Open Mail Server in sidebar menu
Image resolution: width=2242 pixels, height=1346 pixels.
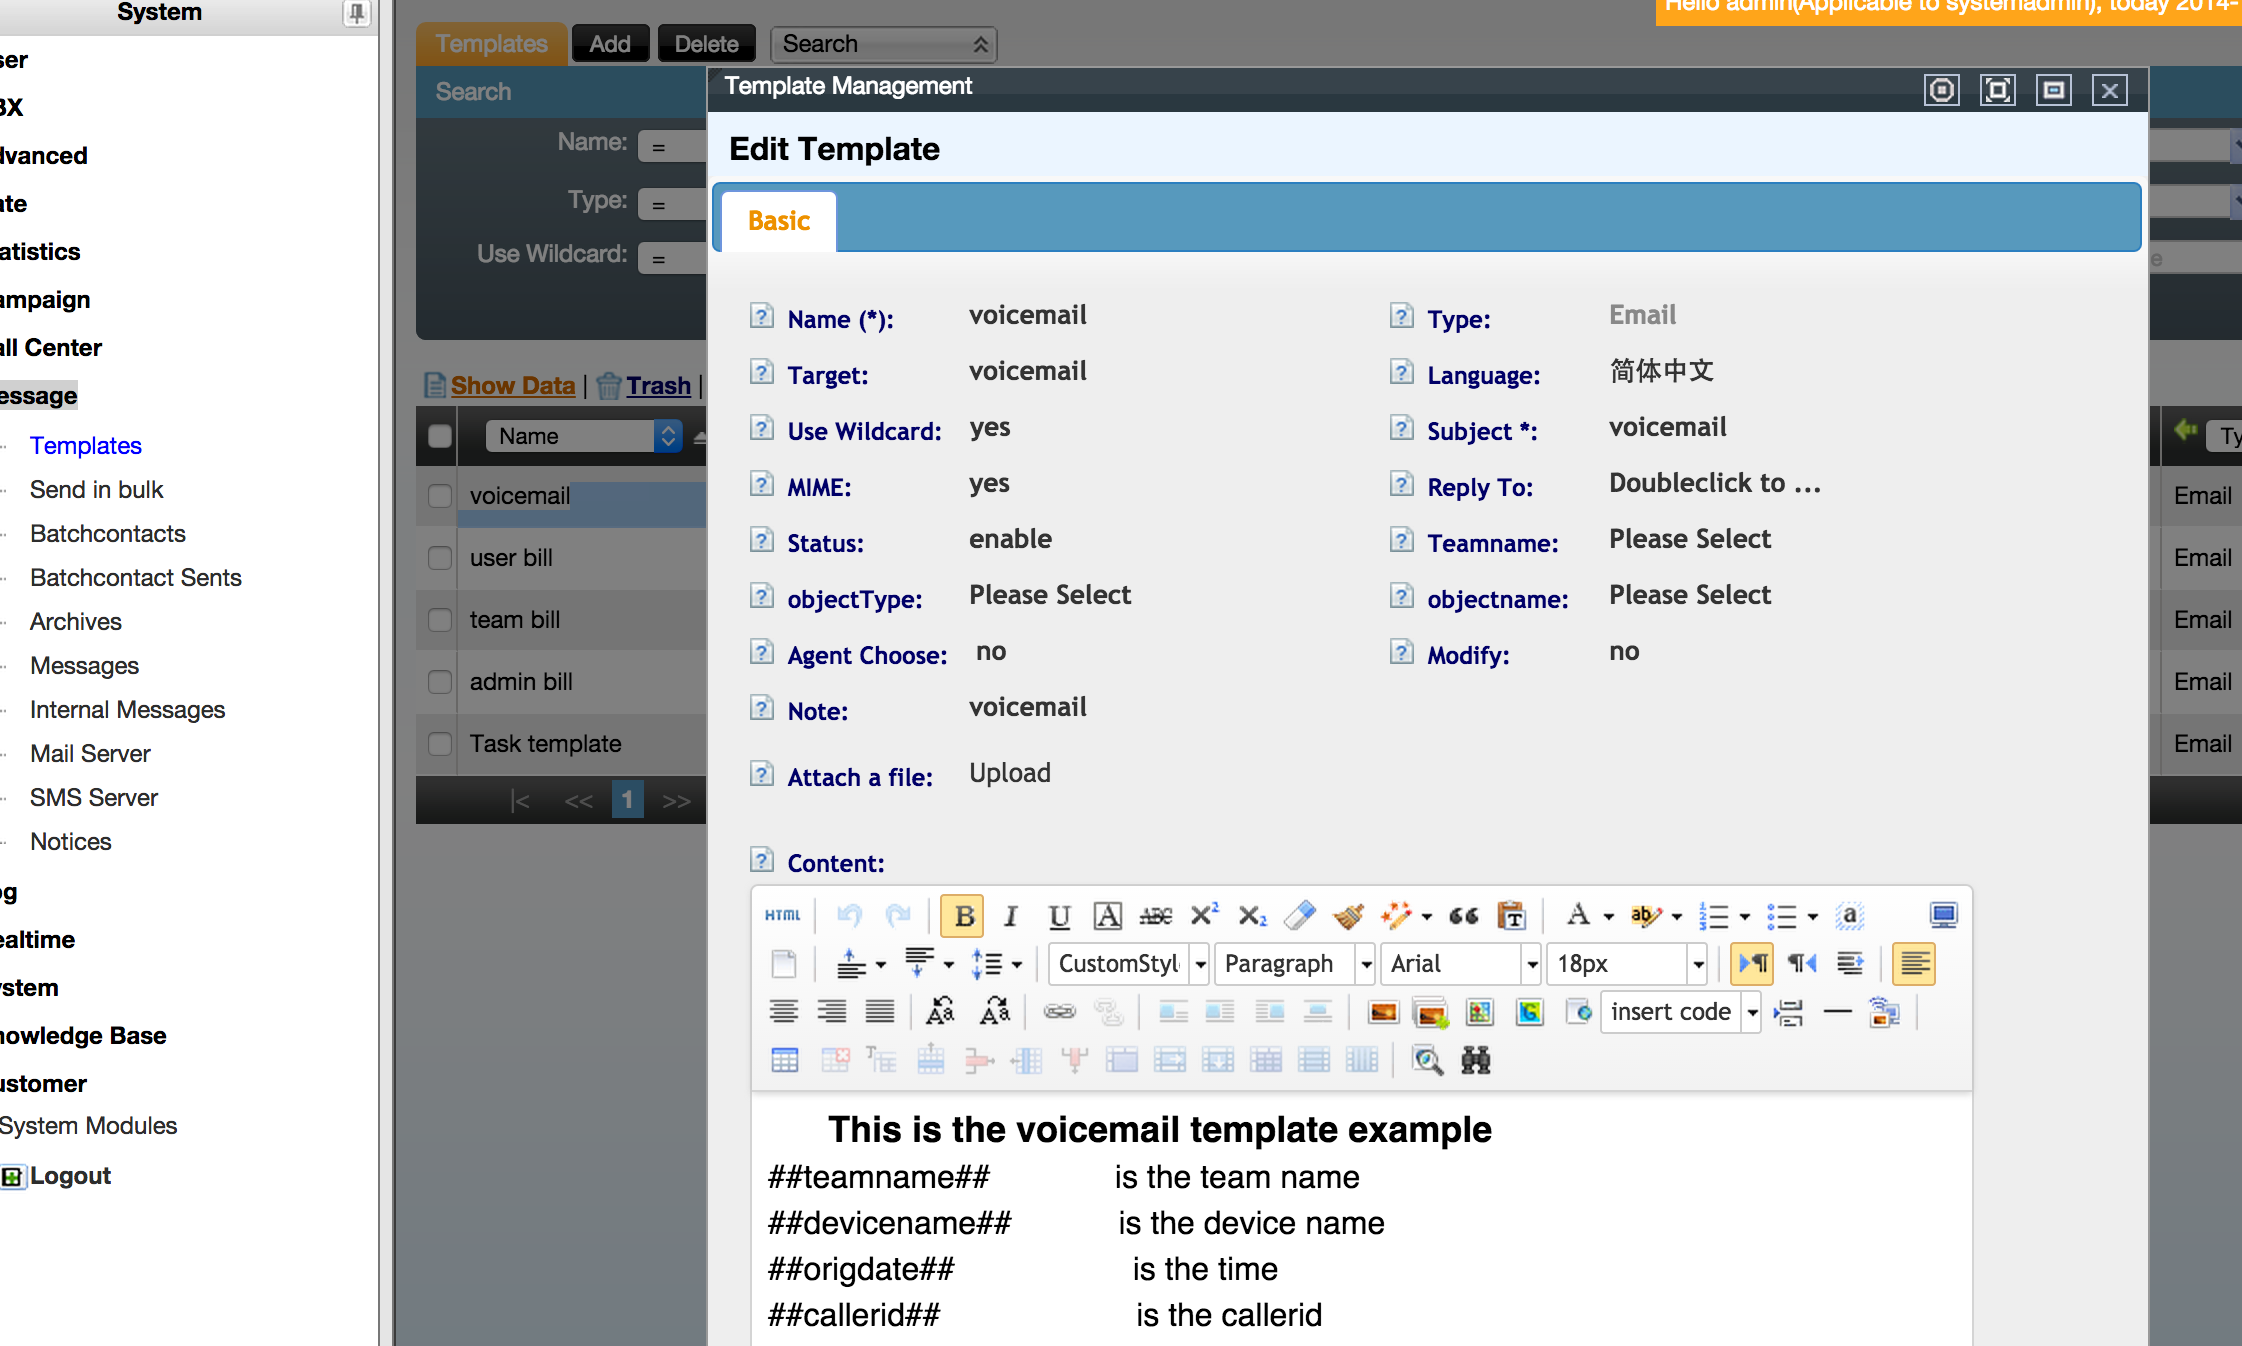90,753
